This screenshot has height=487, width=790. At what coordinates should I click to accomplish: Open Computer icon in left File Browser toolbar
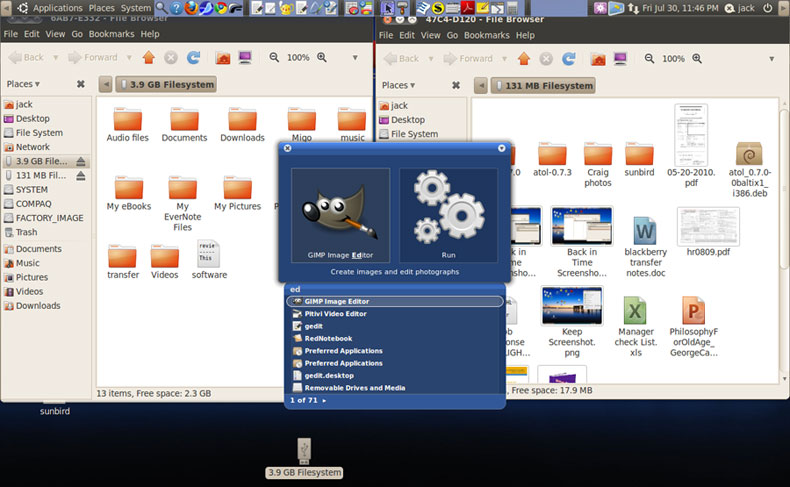coord(245,57)
